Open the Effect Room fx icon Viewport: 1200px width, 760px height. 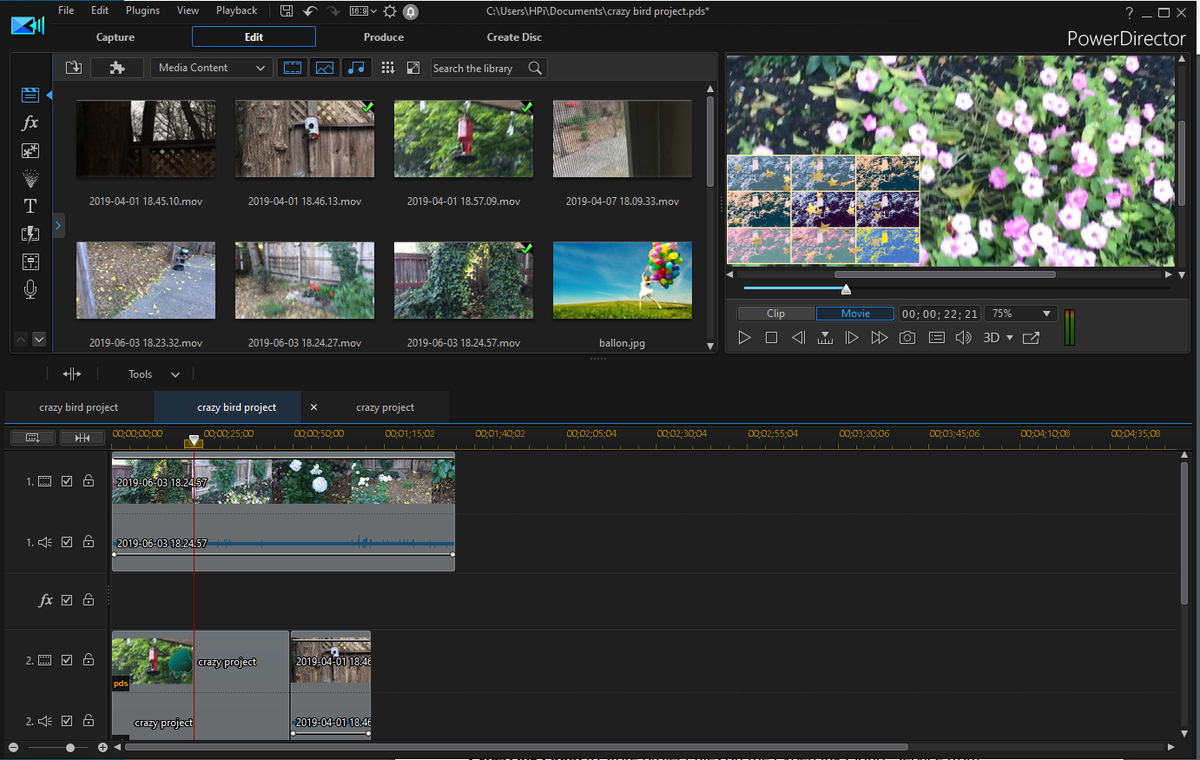(x=30, y=122)
